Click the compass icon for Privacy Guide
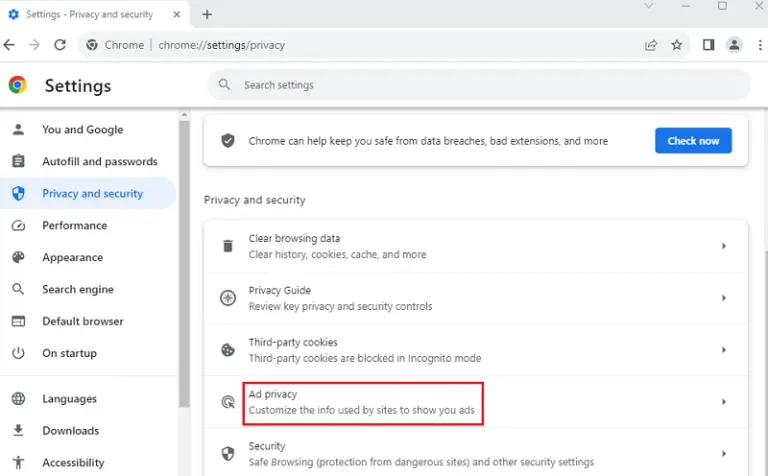 [x=228, y=298]
